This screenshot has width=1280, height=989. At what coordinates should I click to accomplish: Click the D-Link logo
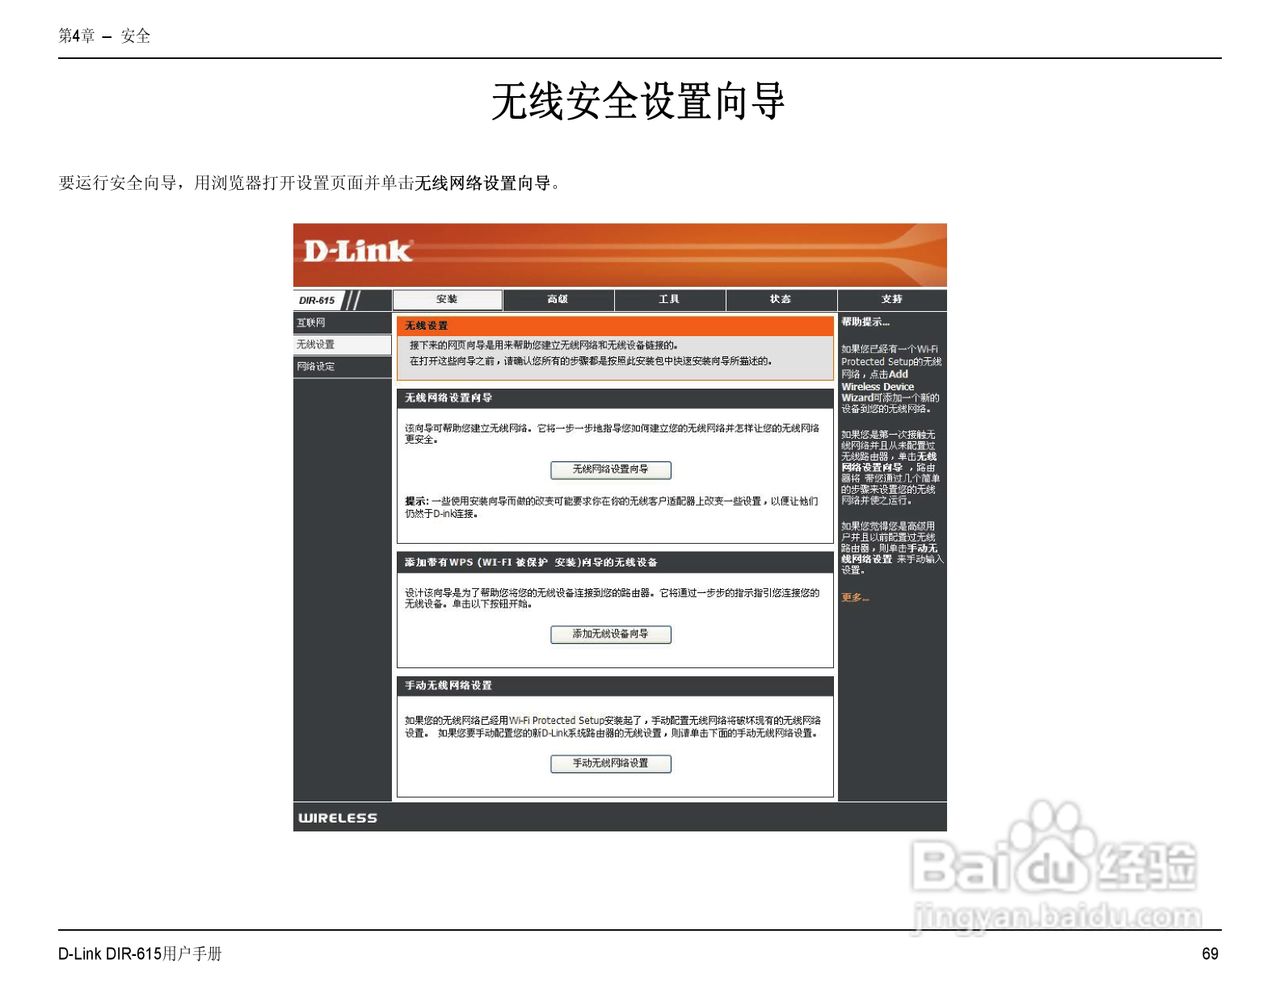click(358, 250)
